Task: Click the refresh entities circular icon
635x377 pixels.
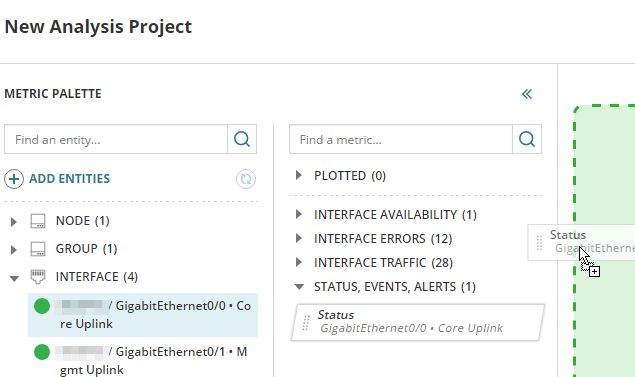Action: [x=246, y=179]
